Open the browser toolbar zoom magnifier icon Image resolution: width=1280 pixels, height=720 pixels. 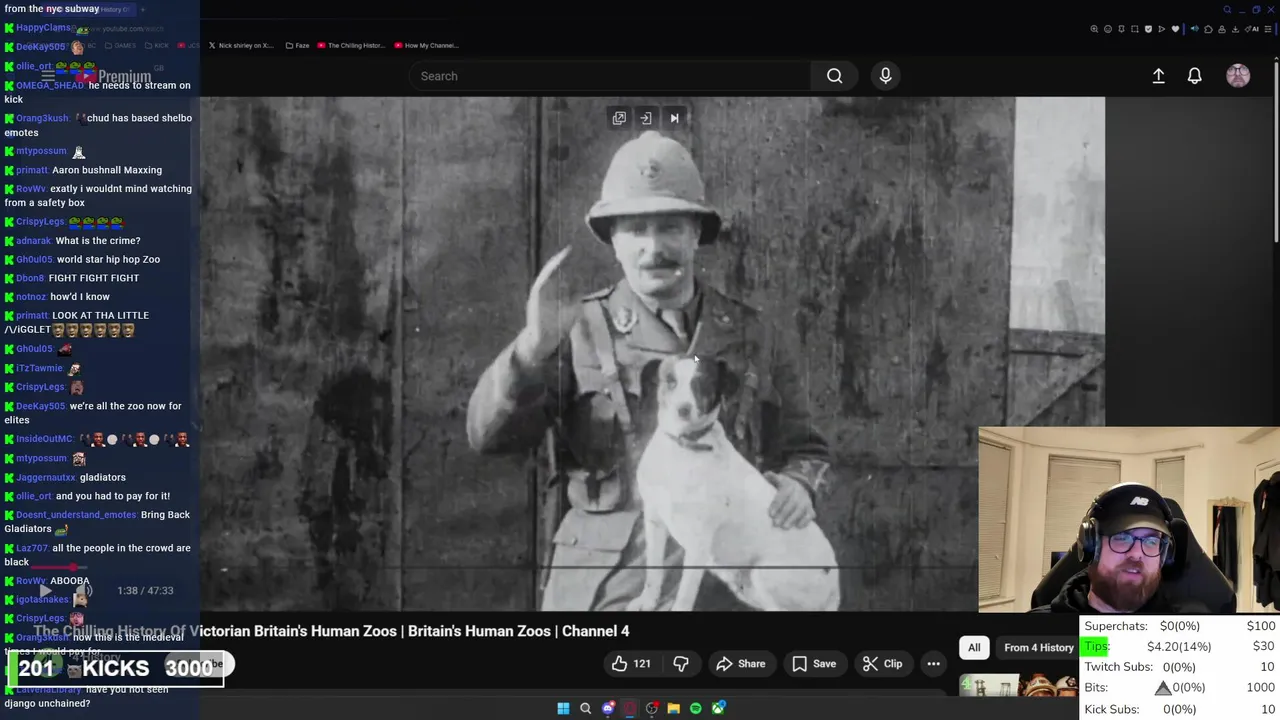pos(1094,29)
